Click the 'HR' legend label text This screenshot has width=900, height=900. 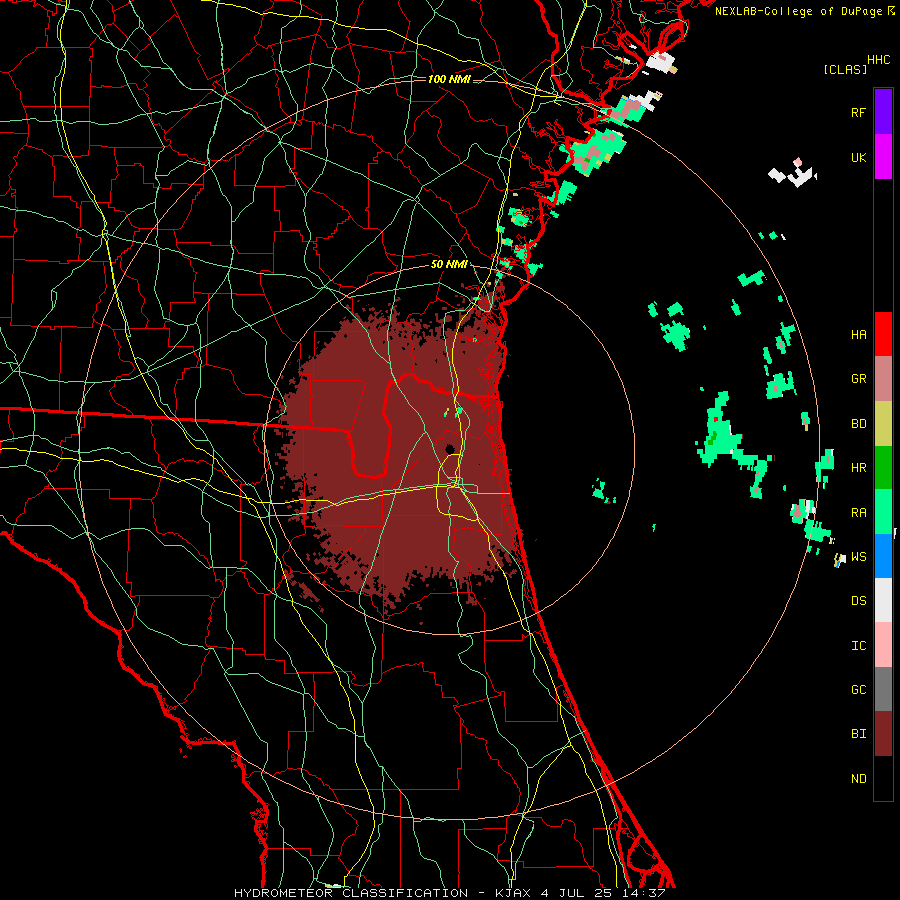point(858,468)
